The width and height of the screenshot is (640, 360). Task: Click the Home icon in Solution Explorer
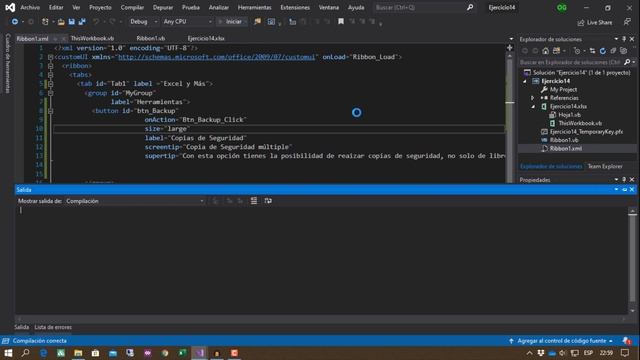[545, 51]
